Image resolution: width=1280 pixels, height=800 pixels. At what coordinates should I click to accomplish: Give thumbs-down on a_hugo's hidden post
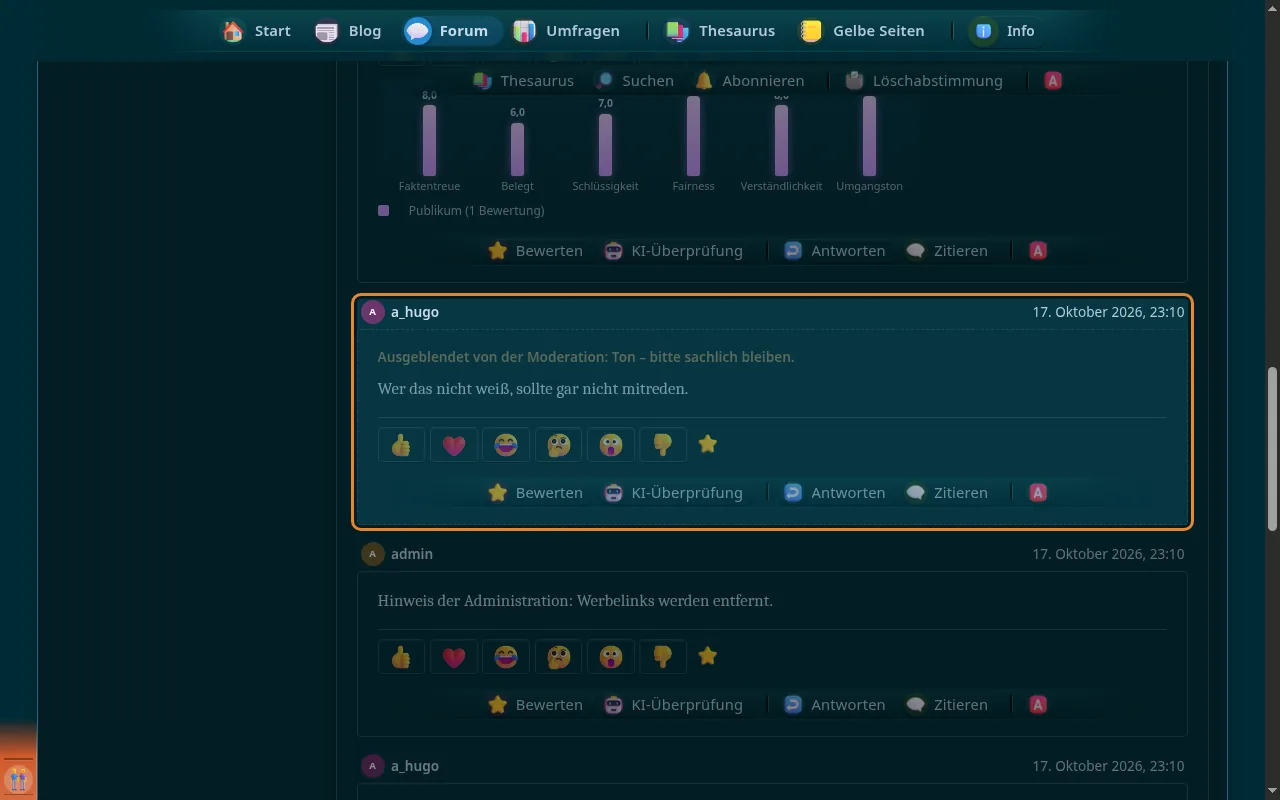coord(662,444)
